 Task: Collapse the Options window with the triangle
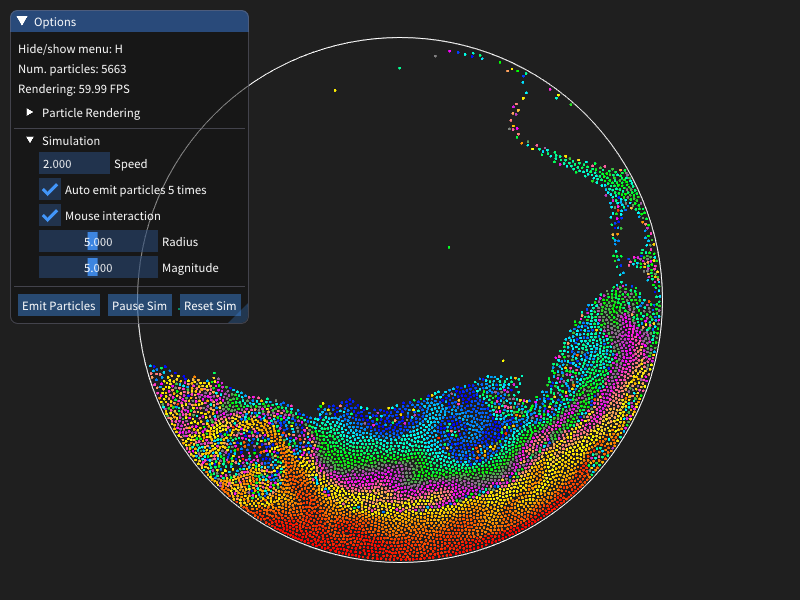click(22, 21)
